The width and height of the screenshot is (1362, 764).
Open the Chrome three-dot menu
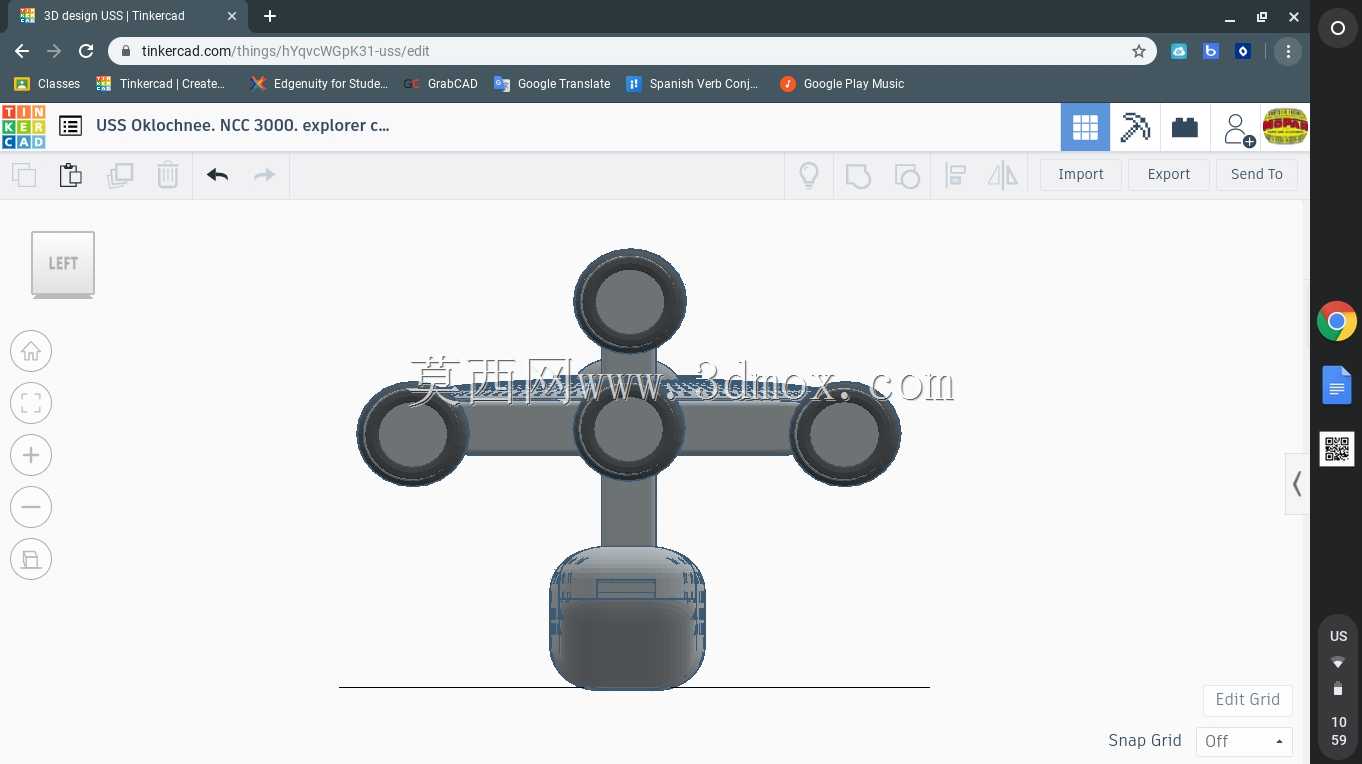coord(1288,51)
